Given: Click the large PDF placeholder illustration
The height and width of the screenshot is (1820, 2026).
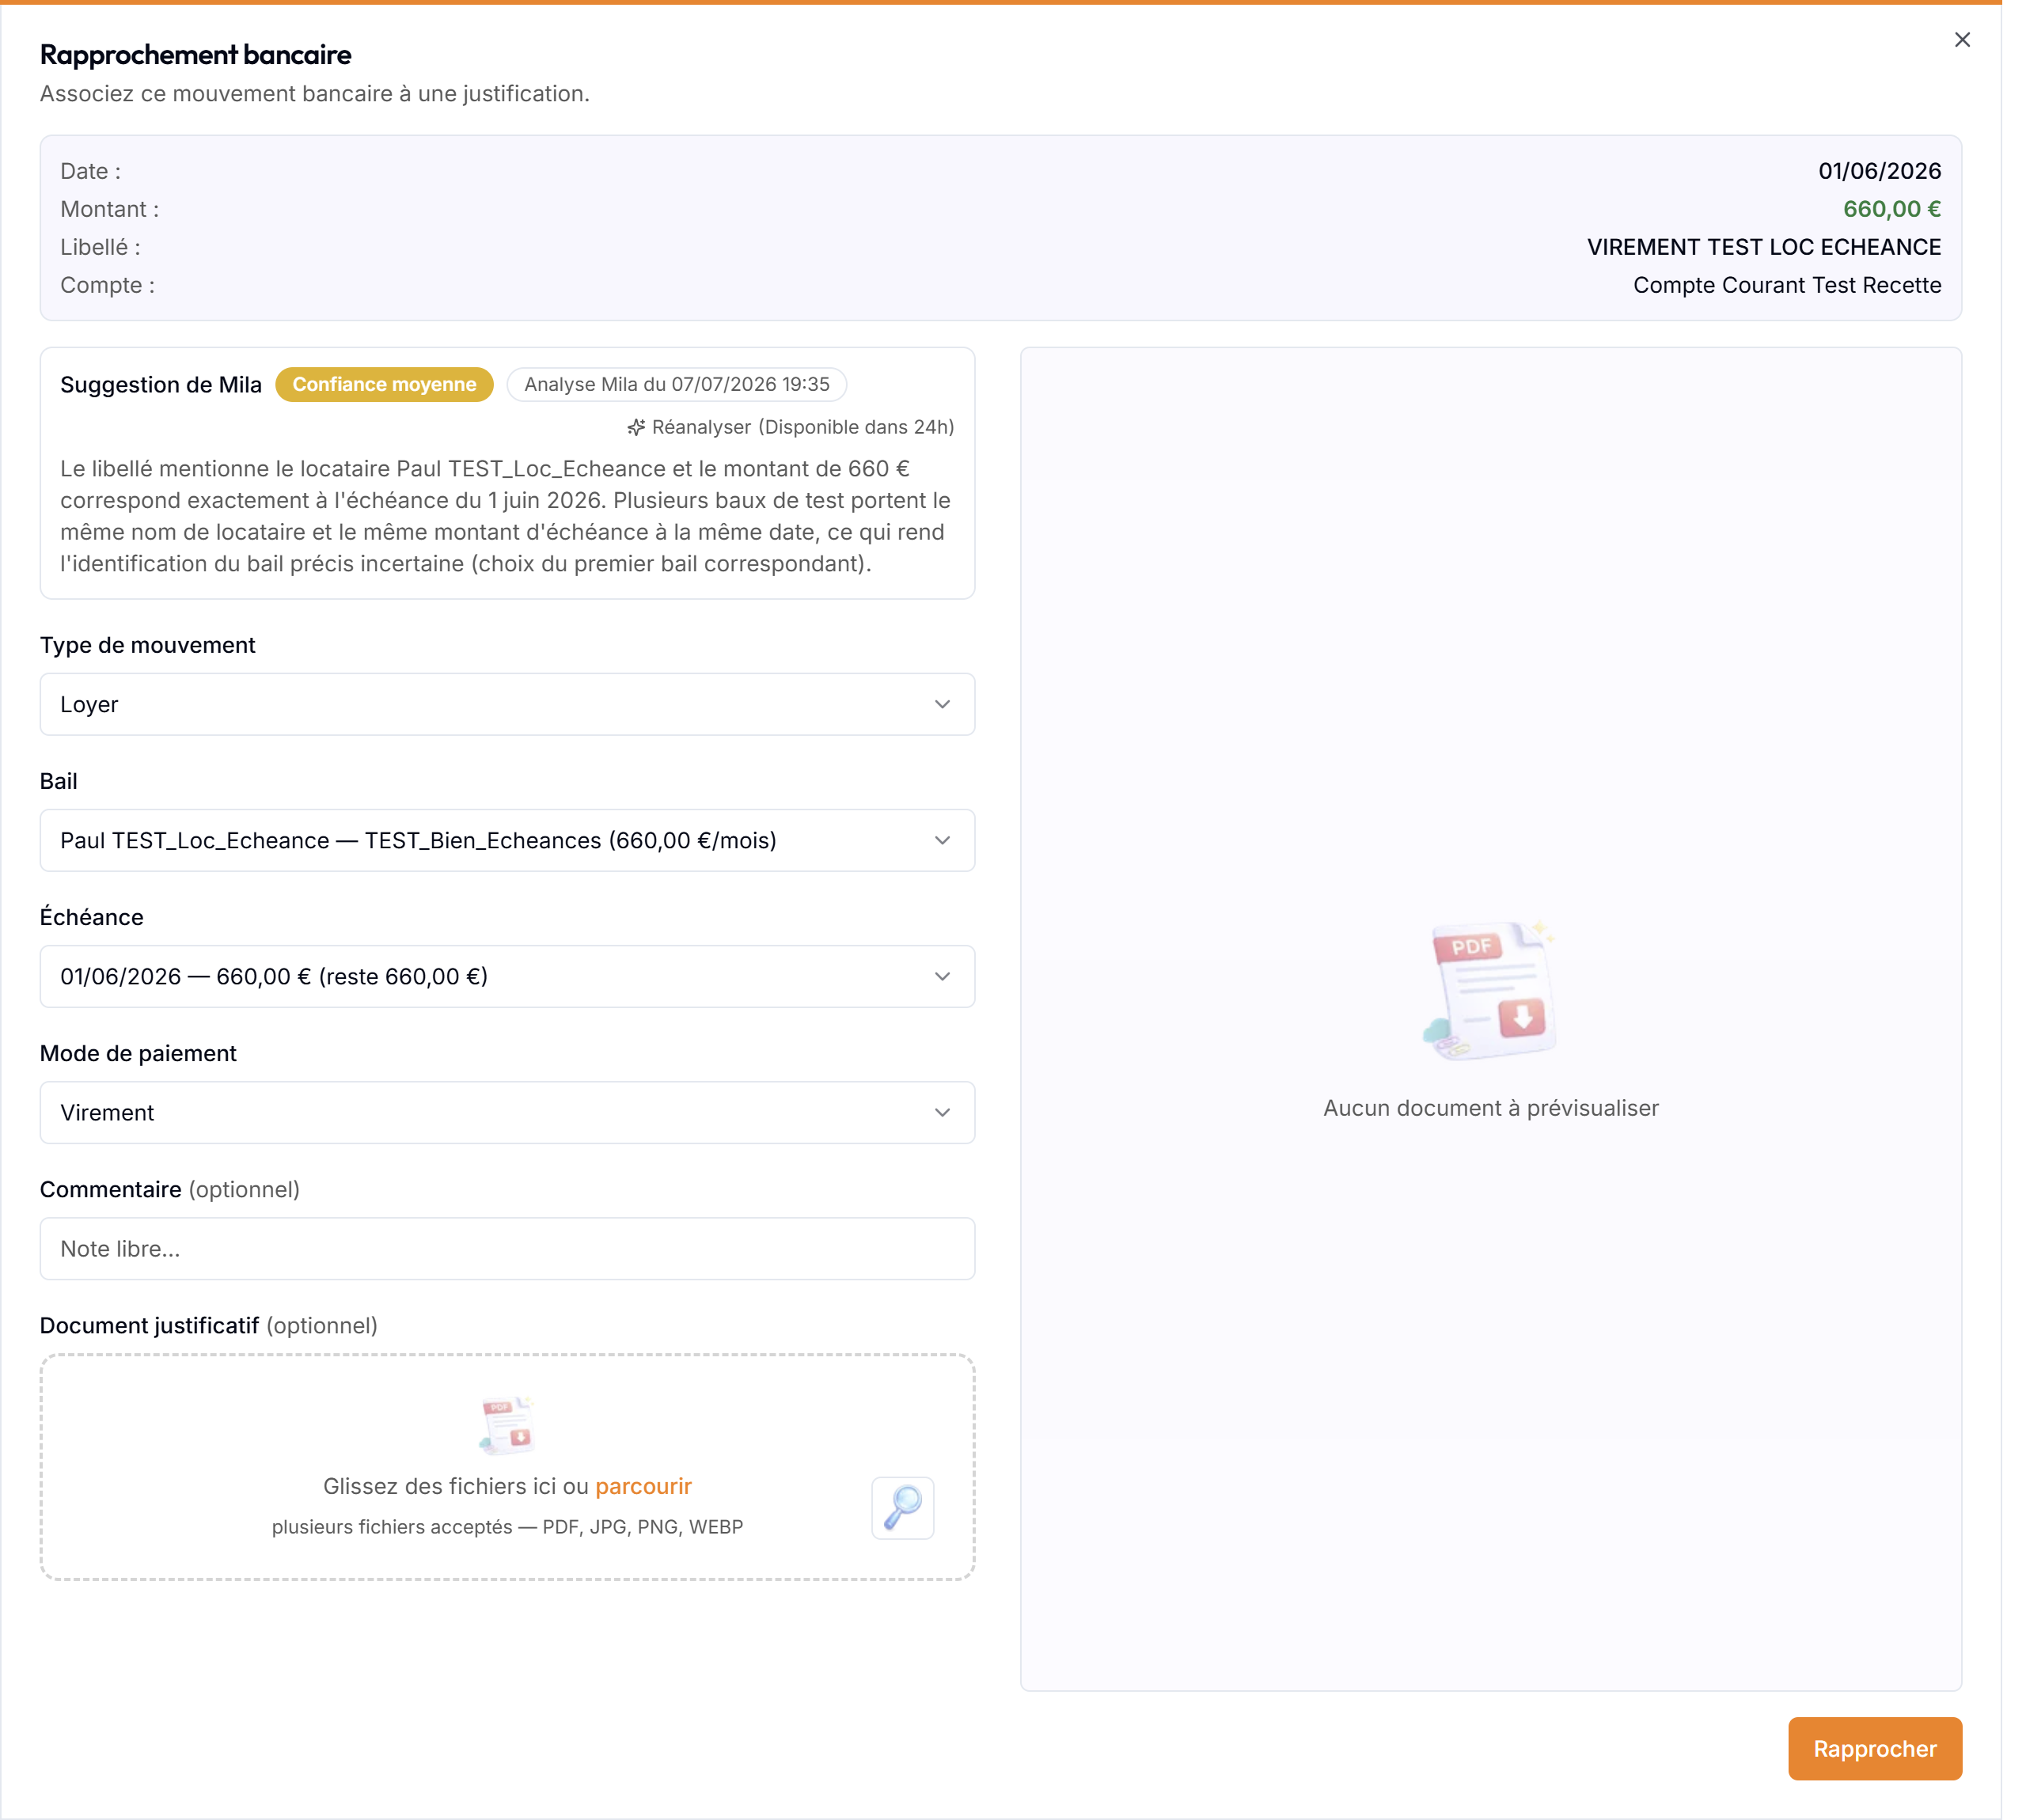Looking at the screenshot, I should point(1490,990).
